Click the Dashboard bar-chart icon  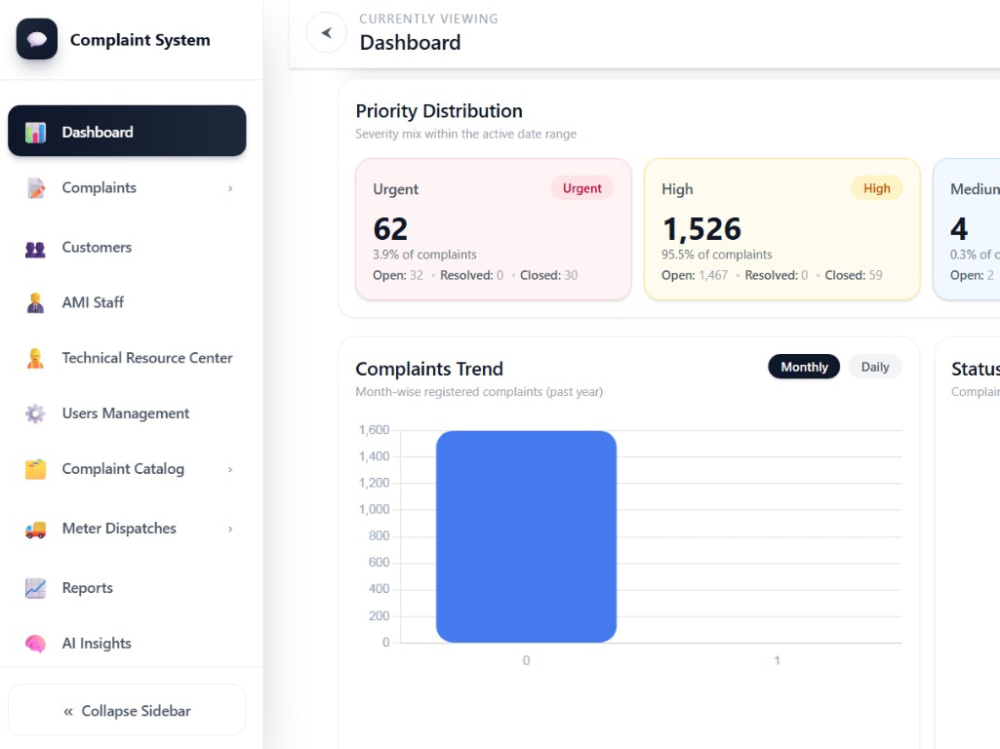tap(35, 132)
